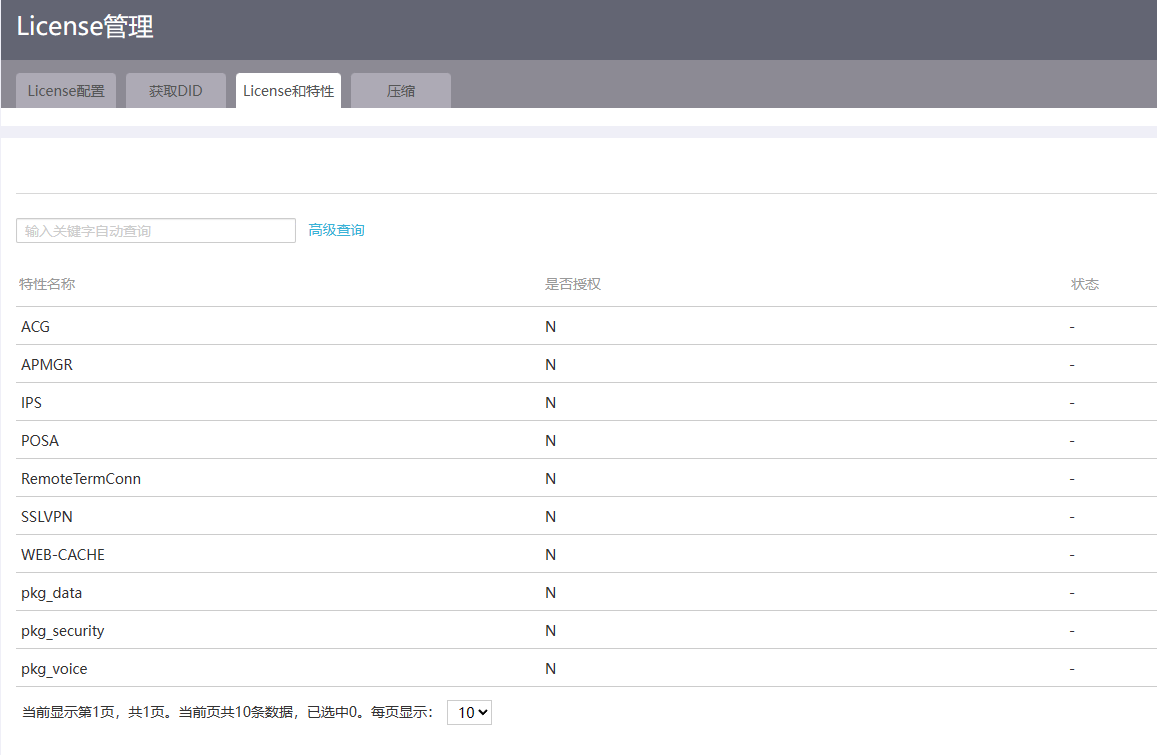Select the pkg_voice feature row
The image size is (1157, 755).
coord(55,669)
